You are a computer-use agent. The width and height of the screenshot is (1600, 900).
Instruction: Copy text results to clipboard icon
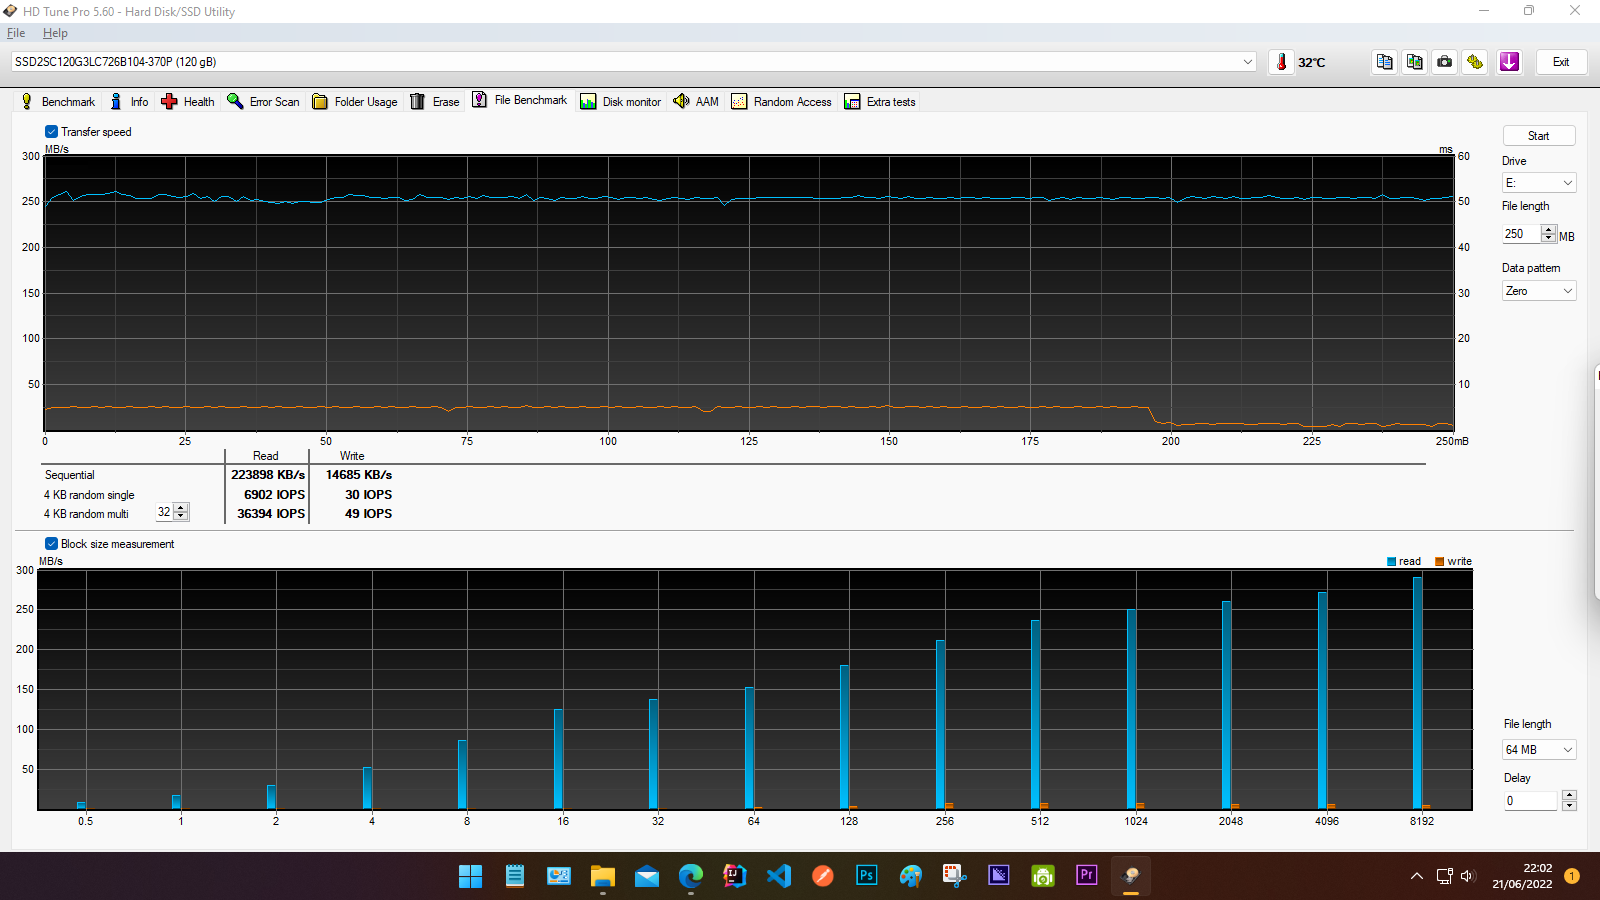[x=1384, y=62]
